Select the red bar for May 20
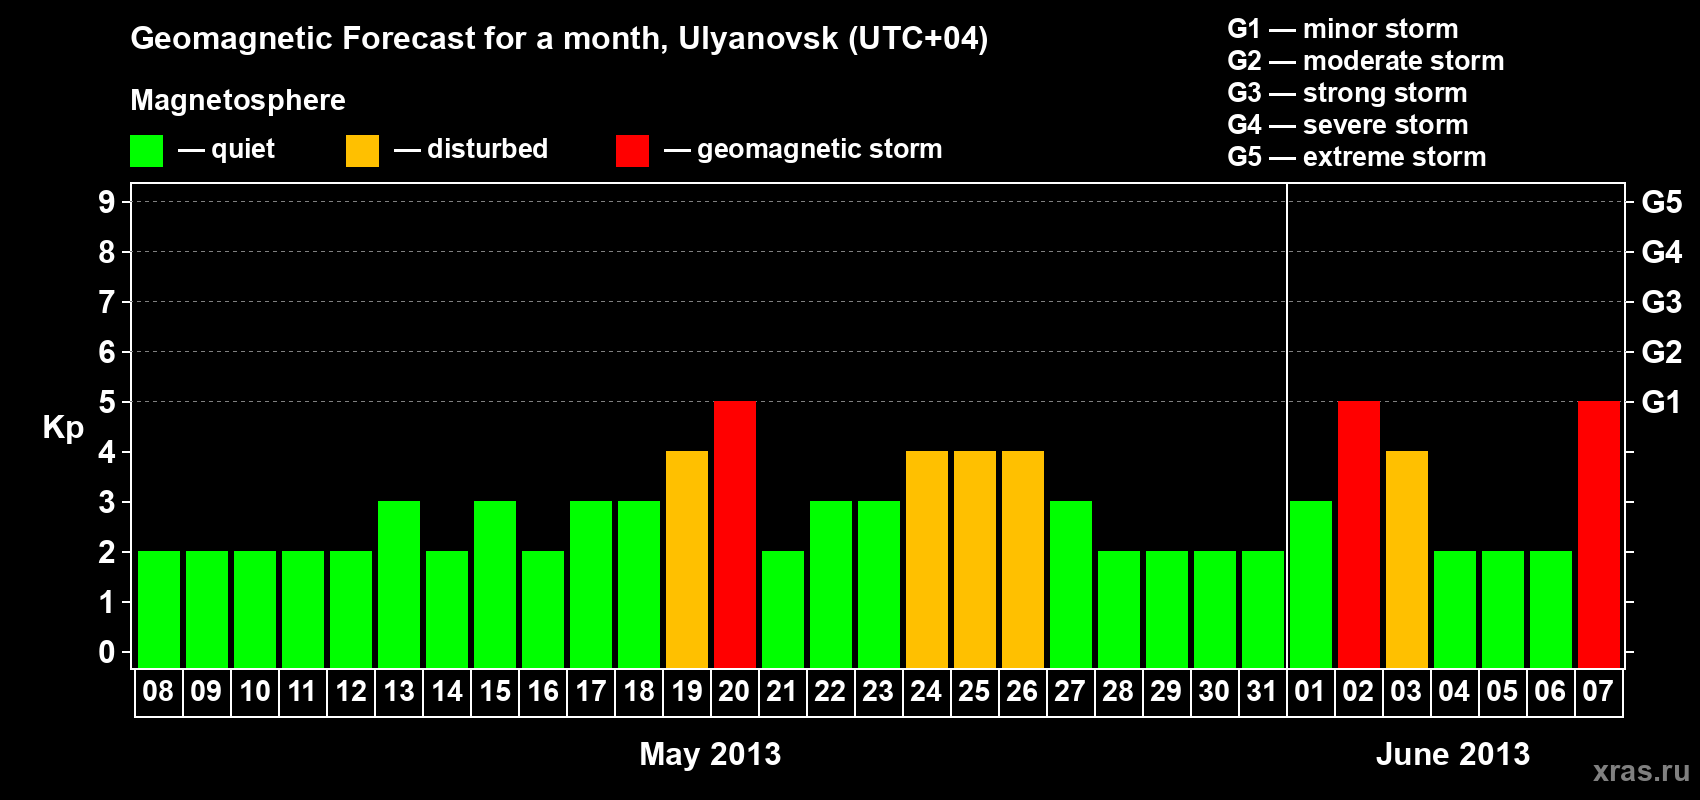The image size is (1700, 800). pos(735,534)
